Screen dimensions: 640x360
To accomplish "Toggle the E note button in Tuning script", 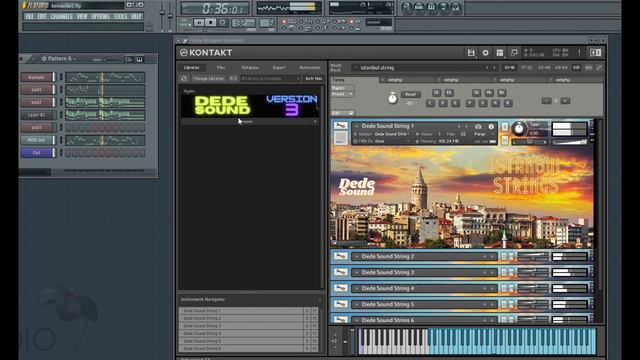I will coord(456,103).
